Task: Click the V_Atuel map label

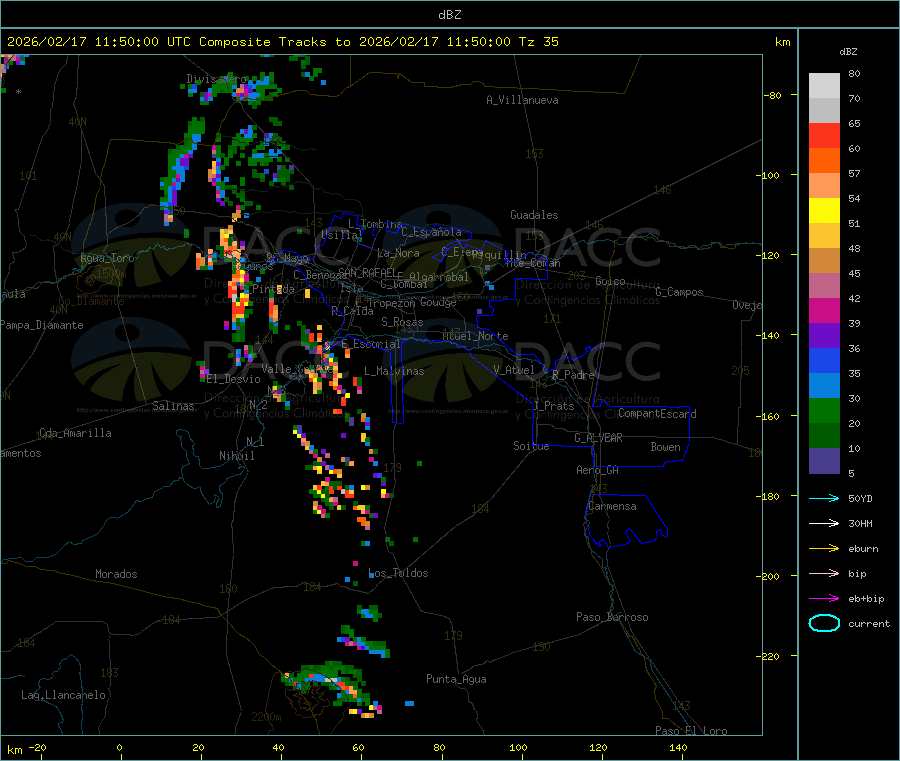Action: [x=514, y=370]
